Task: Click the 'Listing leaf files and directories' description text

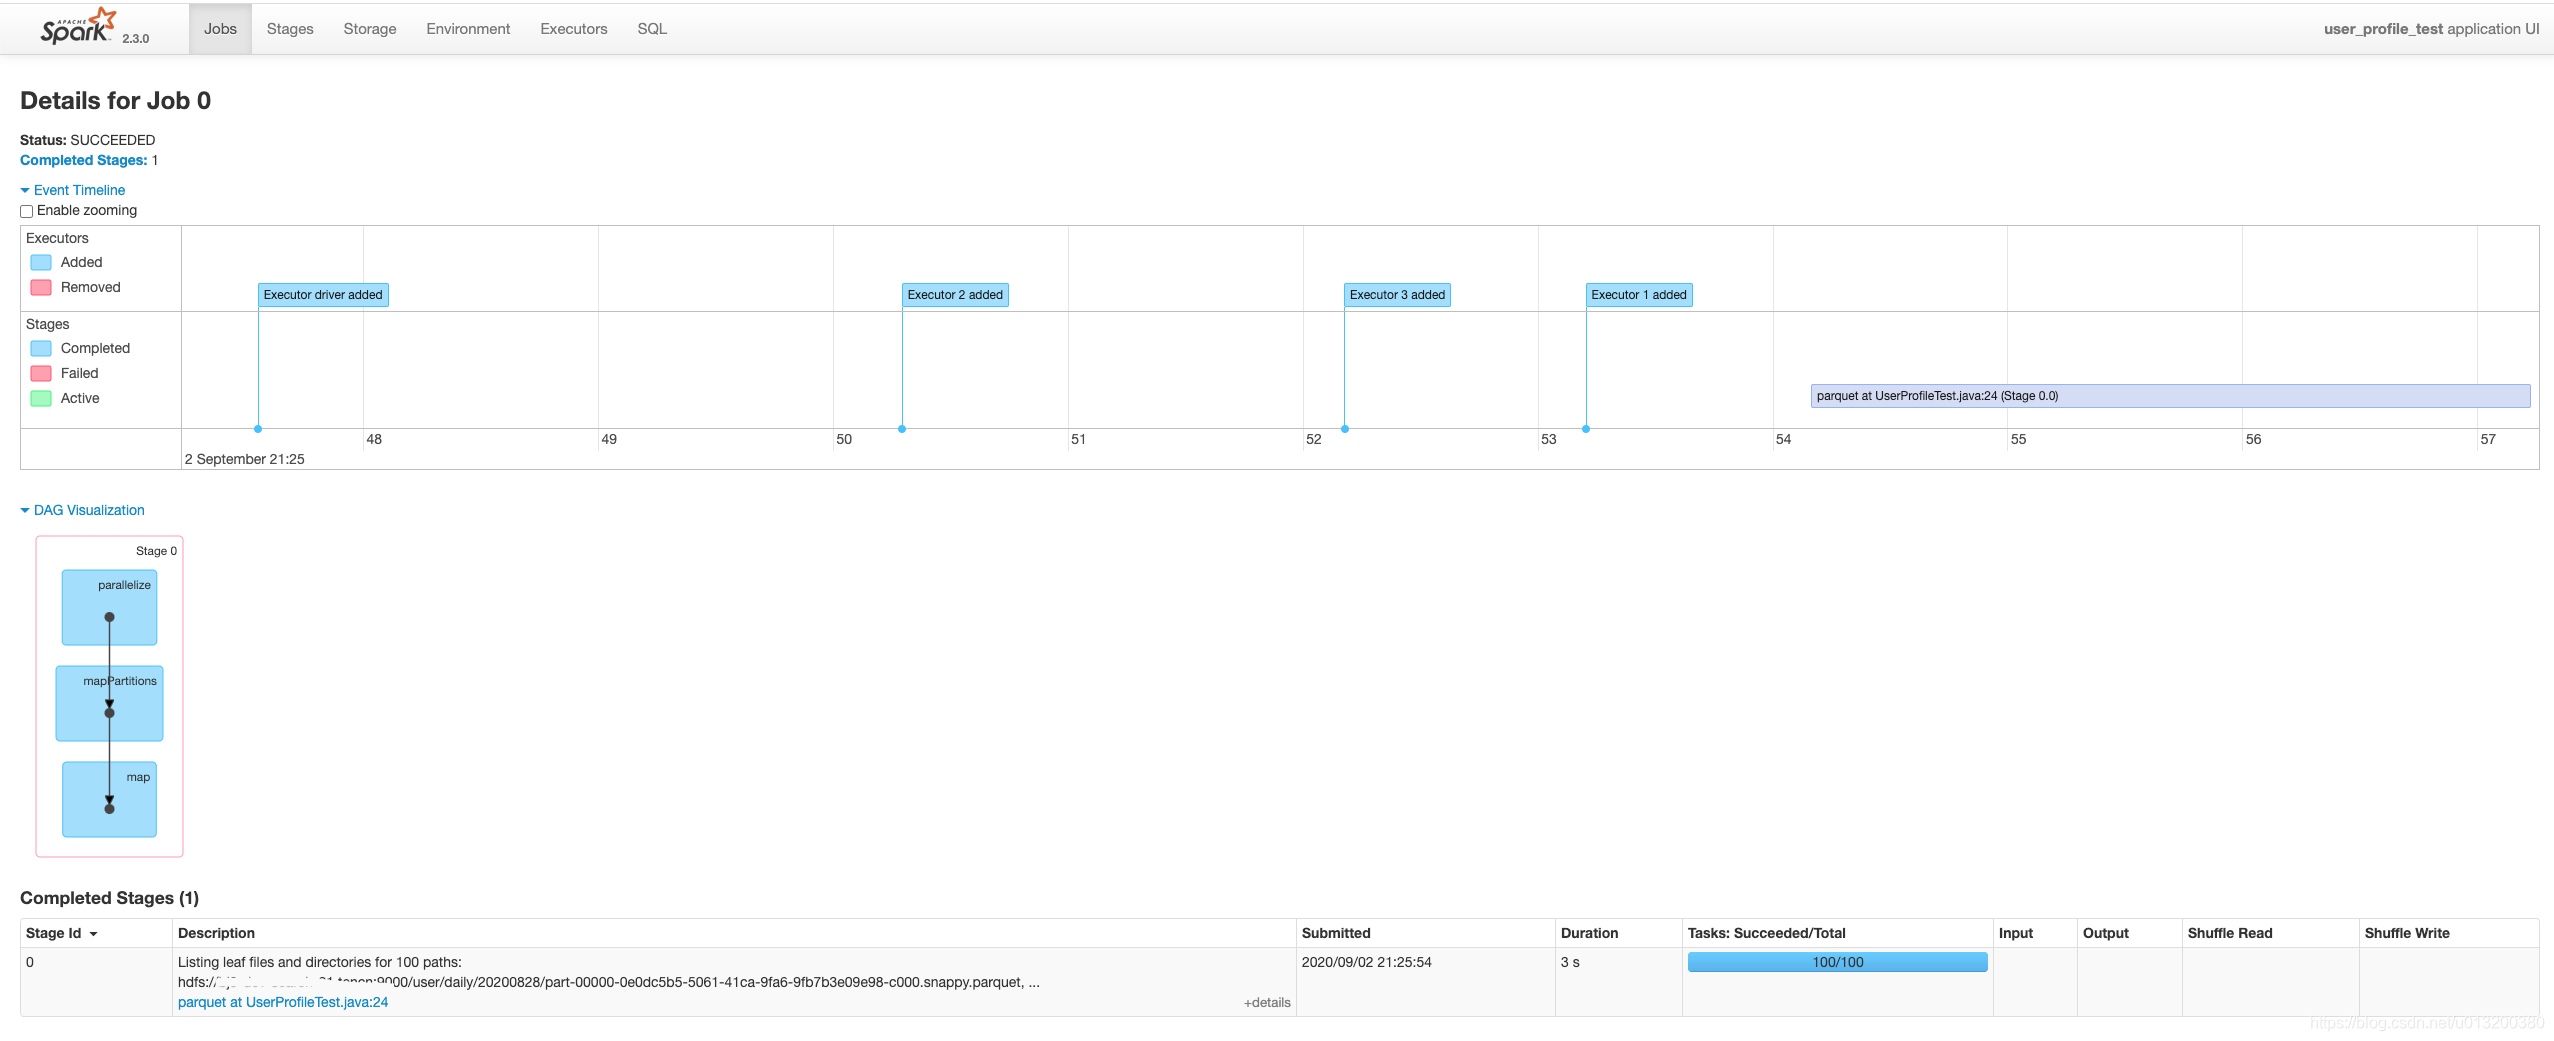Action: coord(320,962)
